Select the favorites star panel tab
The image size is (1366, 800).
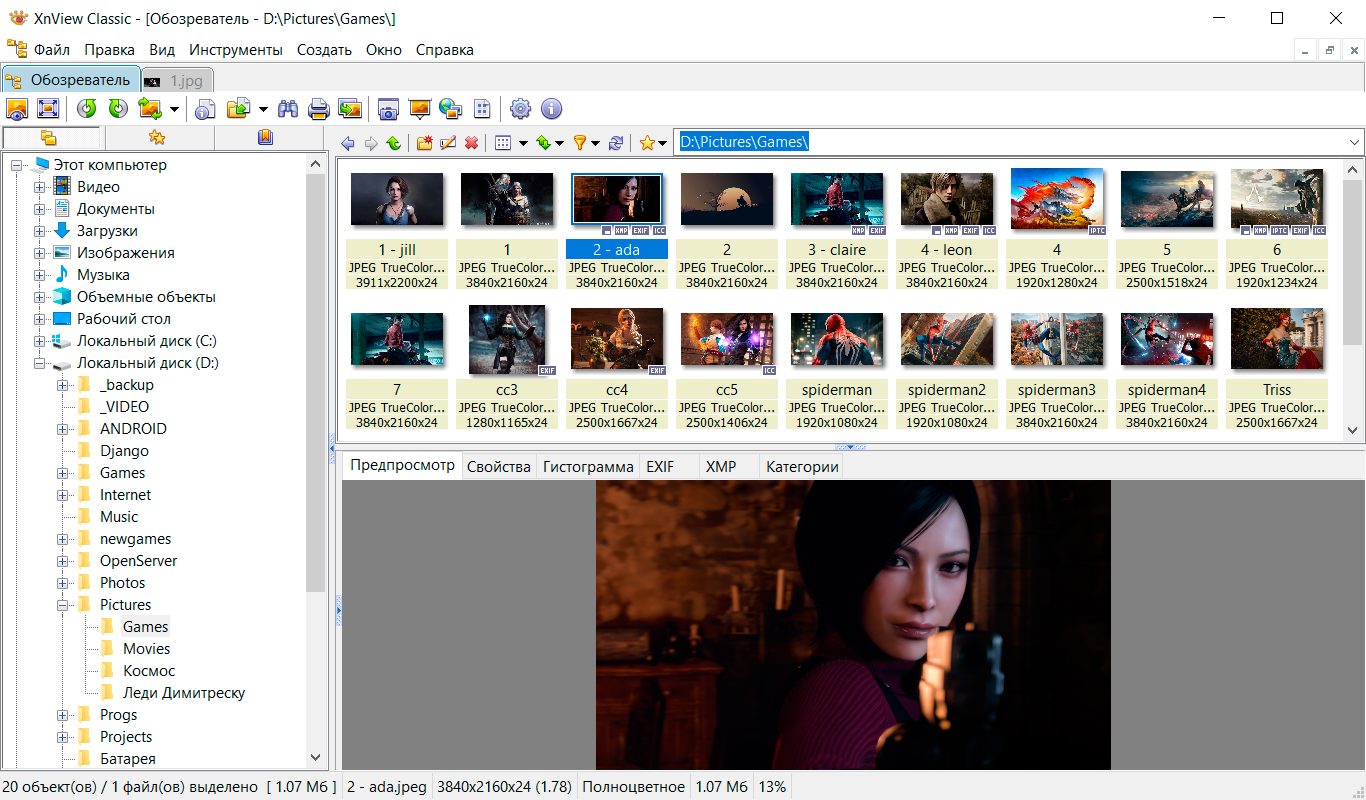click(x=157, y=138)
